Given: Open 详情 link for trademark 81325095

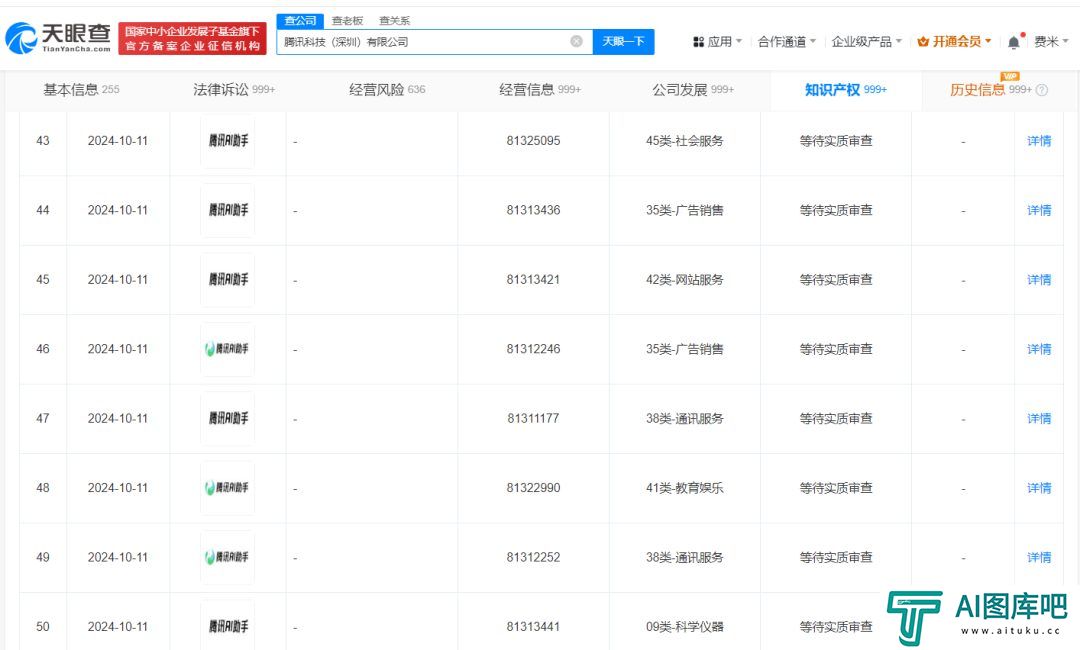Looking at the screenshot, I should pos(1038,141).
